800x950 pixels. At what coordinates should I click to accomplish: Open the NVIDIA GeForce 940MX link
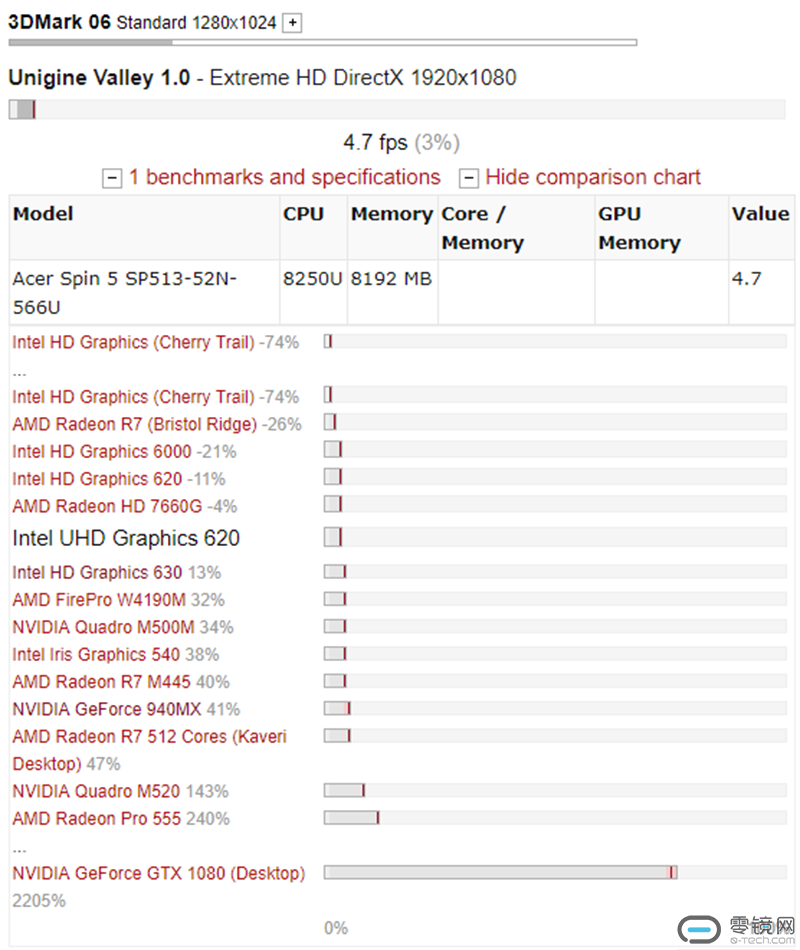[x=107, y=709]
